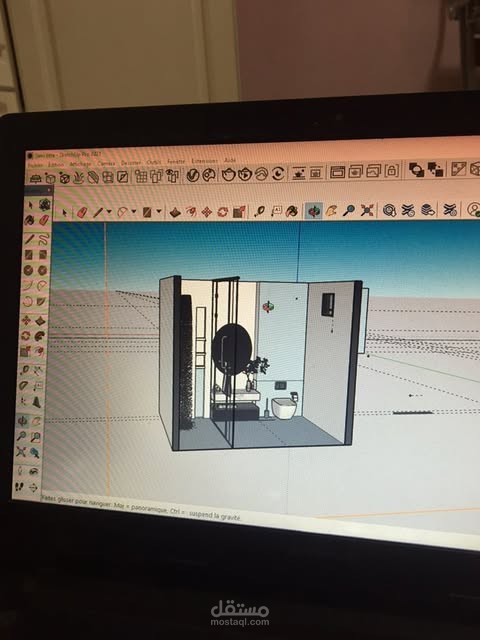Pick Paint Bucket in the horizontal toolbar
The height and width of the screenshot is (640, 480).
(x=291, y=211)
